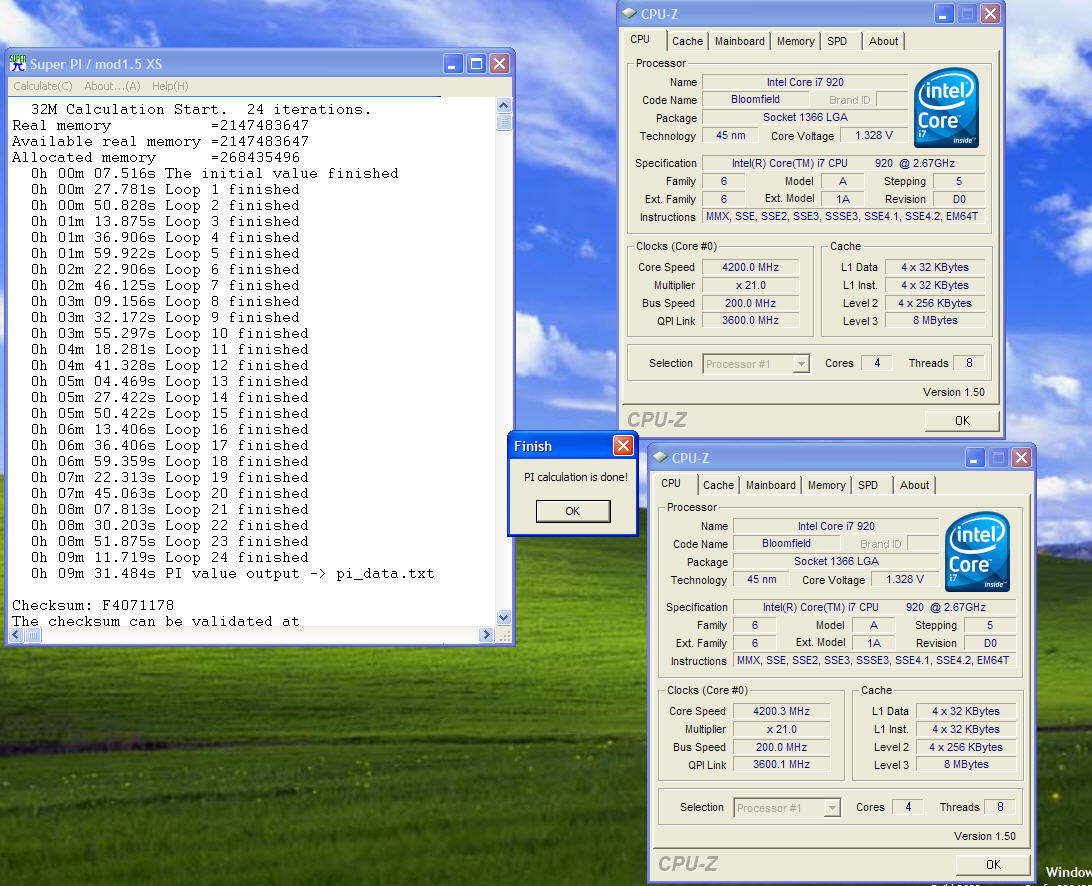
Task: Click OK button in top CPU-Z window
Action: pos(962,421)
